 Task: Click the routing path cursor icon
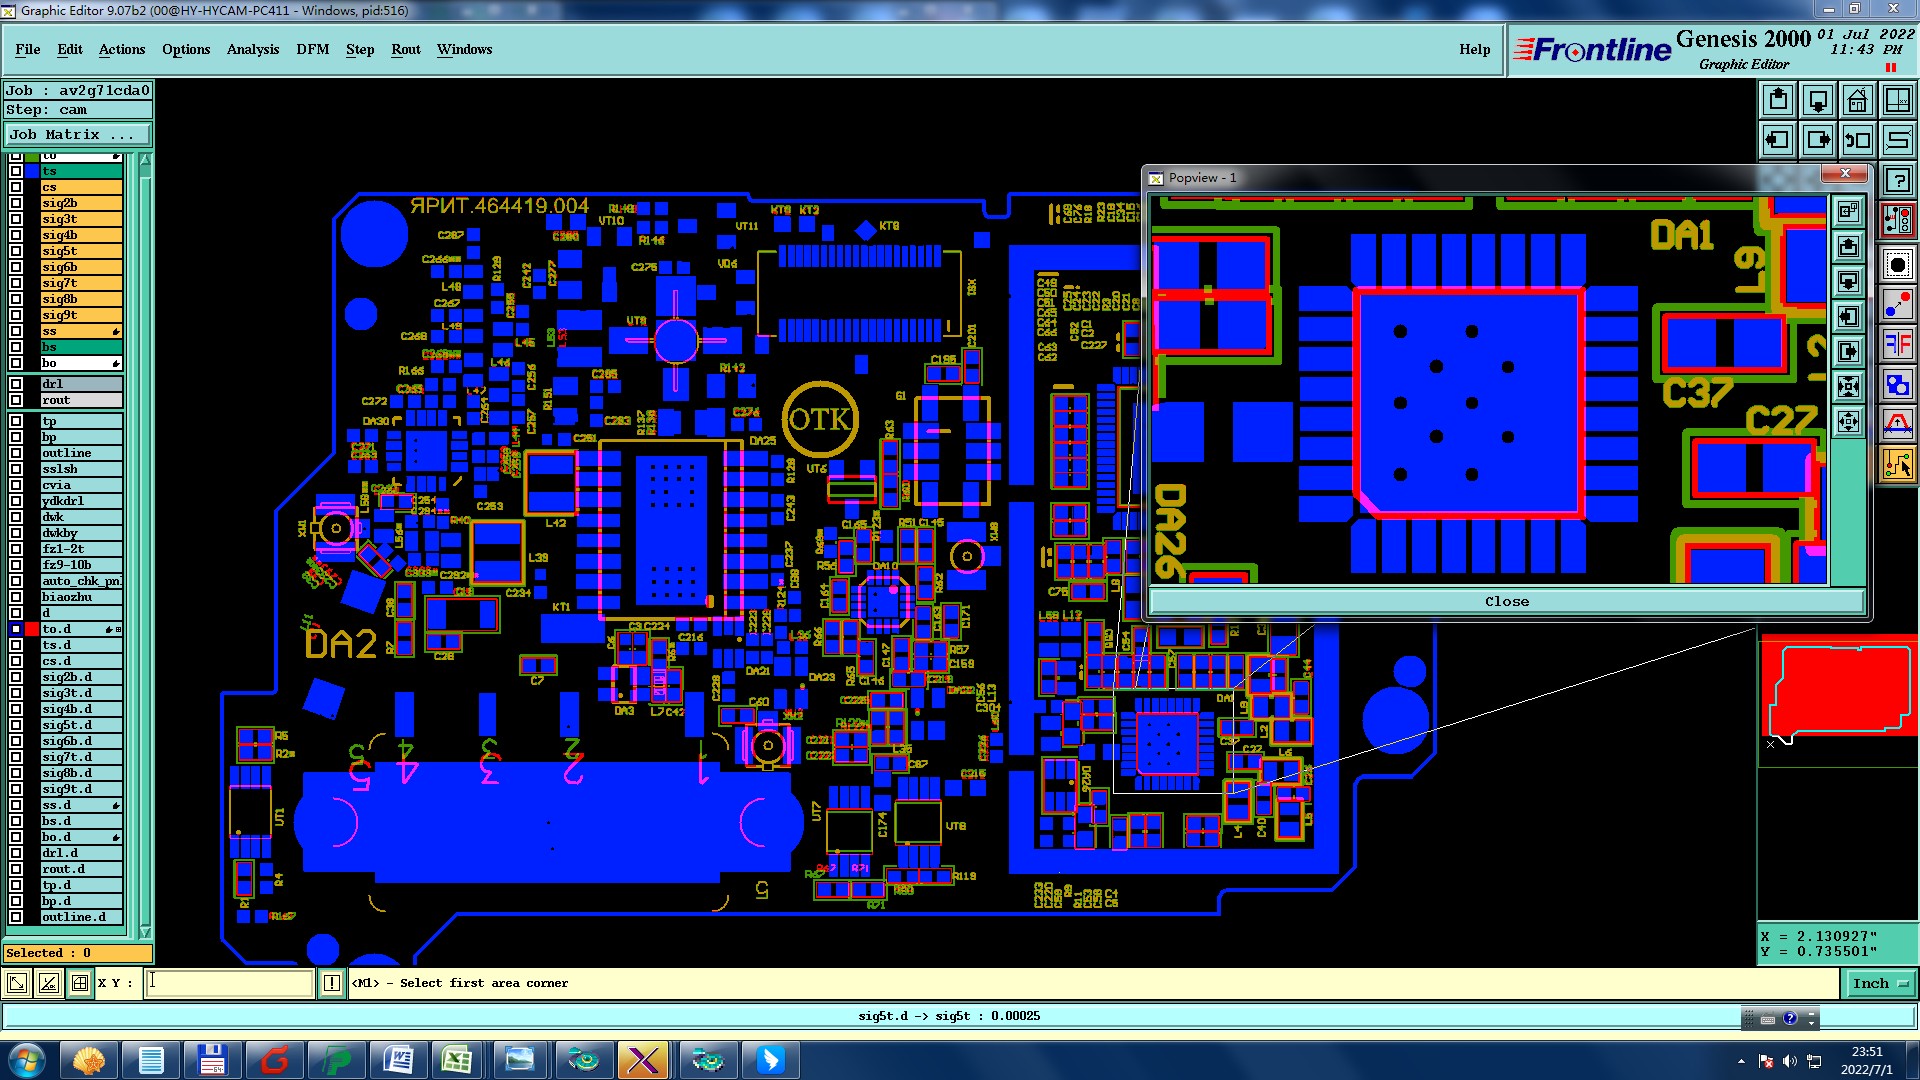tap(1898, 464)
